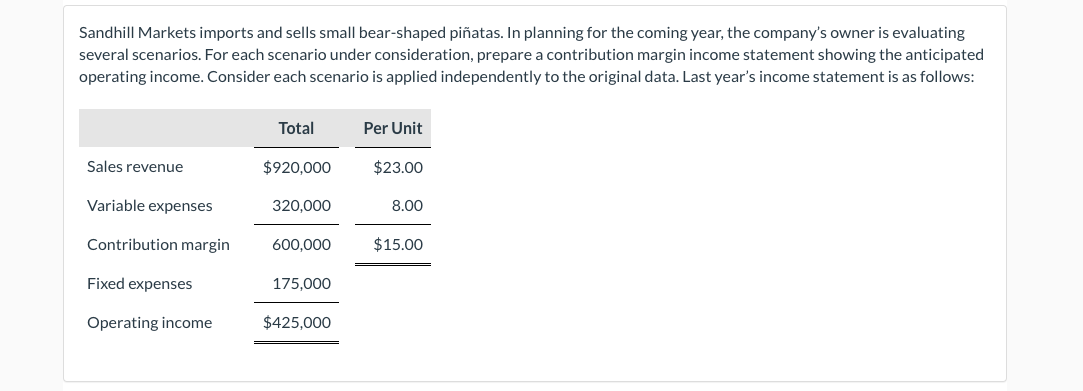The image size is (1083, 391).
Task: Click the 320,000 variable expenses total
Action: pyautogui.click(x=301, y=206)
